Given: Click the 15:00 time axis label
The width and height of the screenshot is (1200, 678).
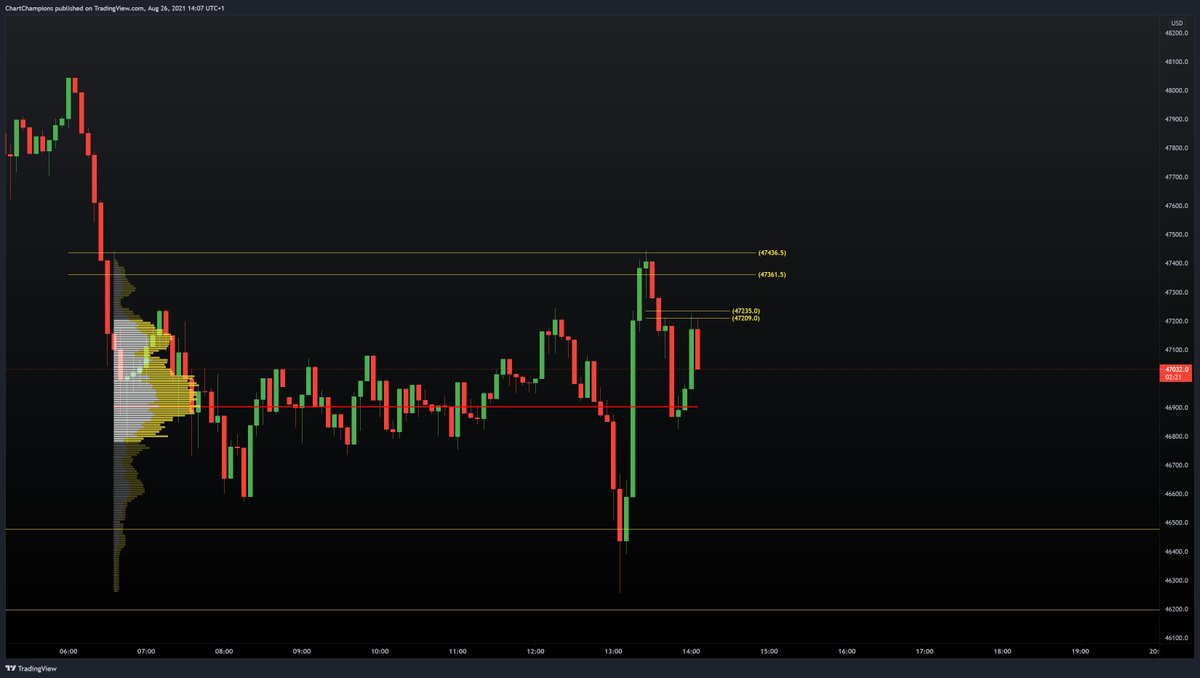Looking at the screenshot, I should [769, 651].
